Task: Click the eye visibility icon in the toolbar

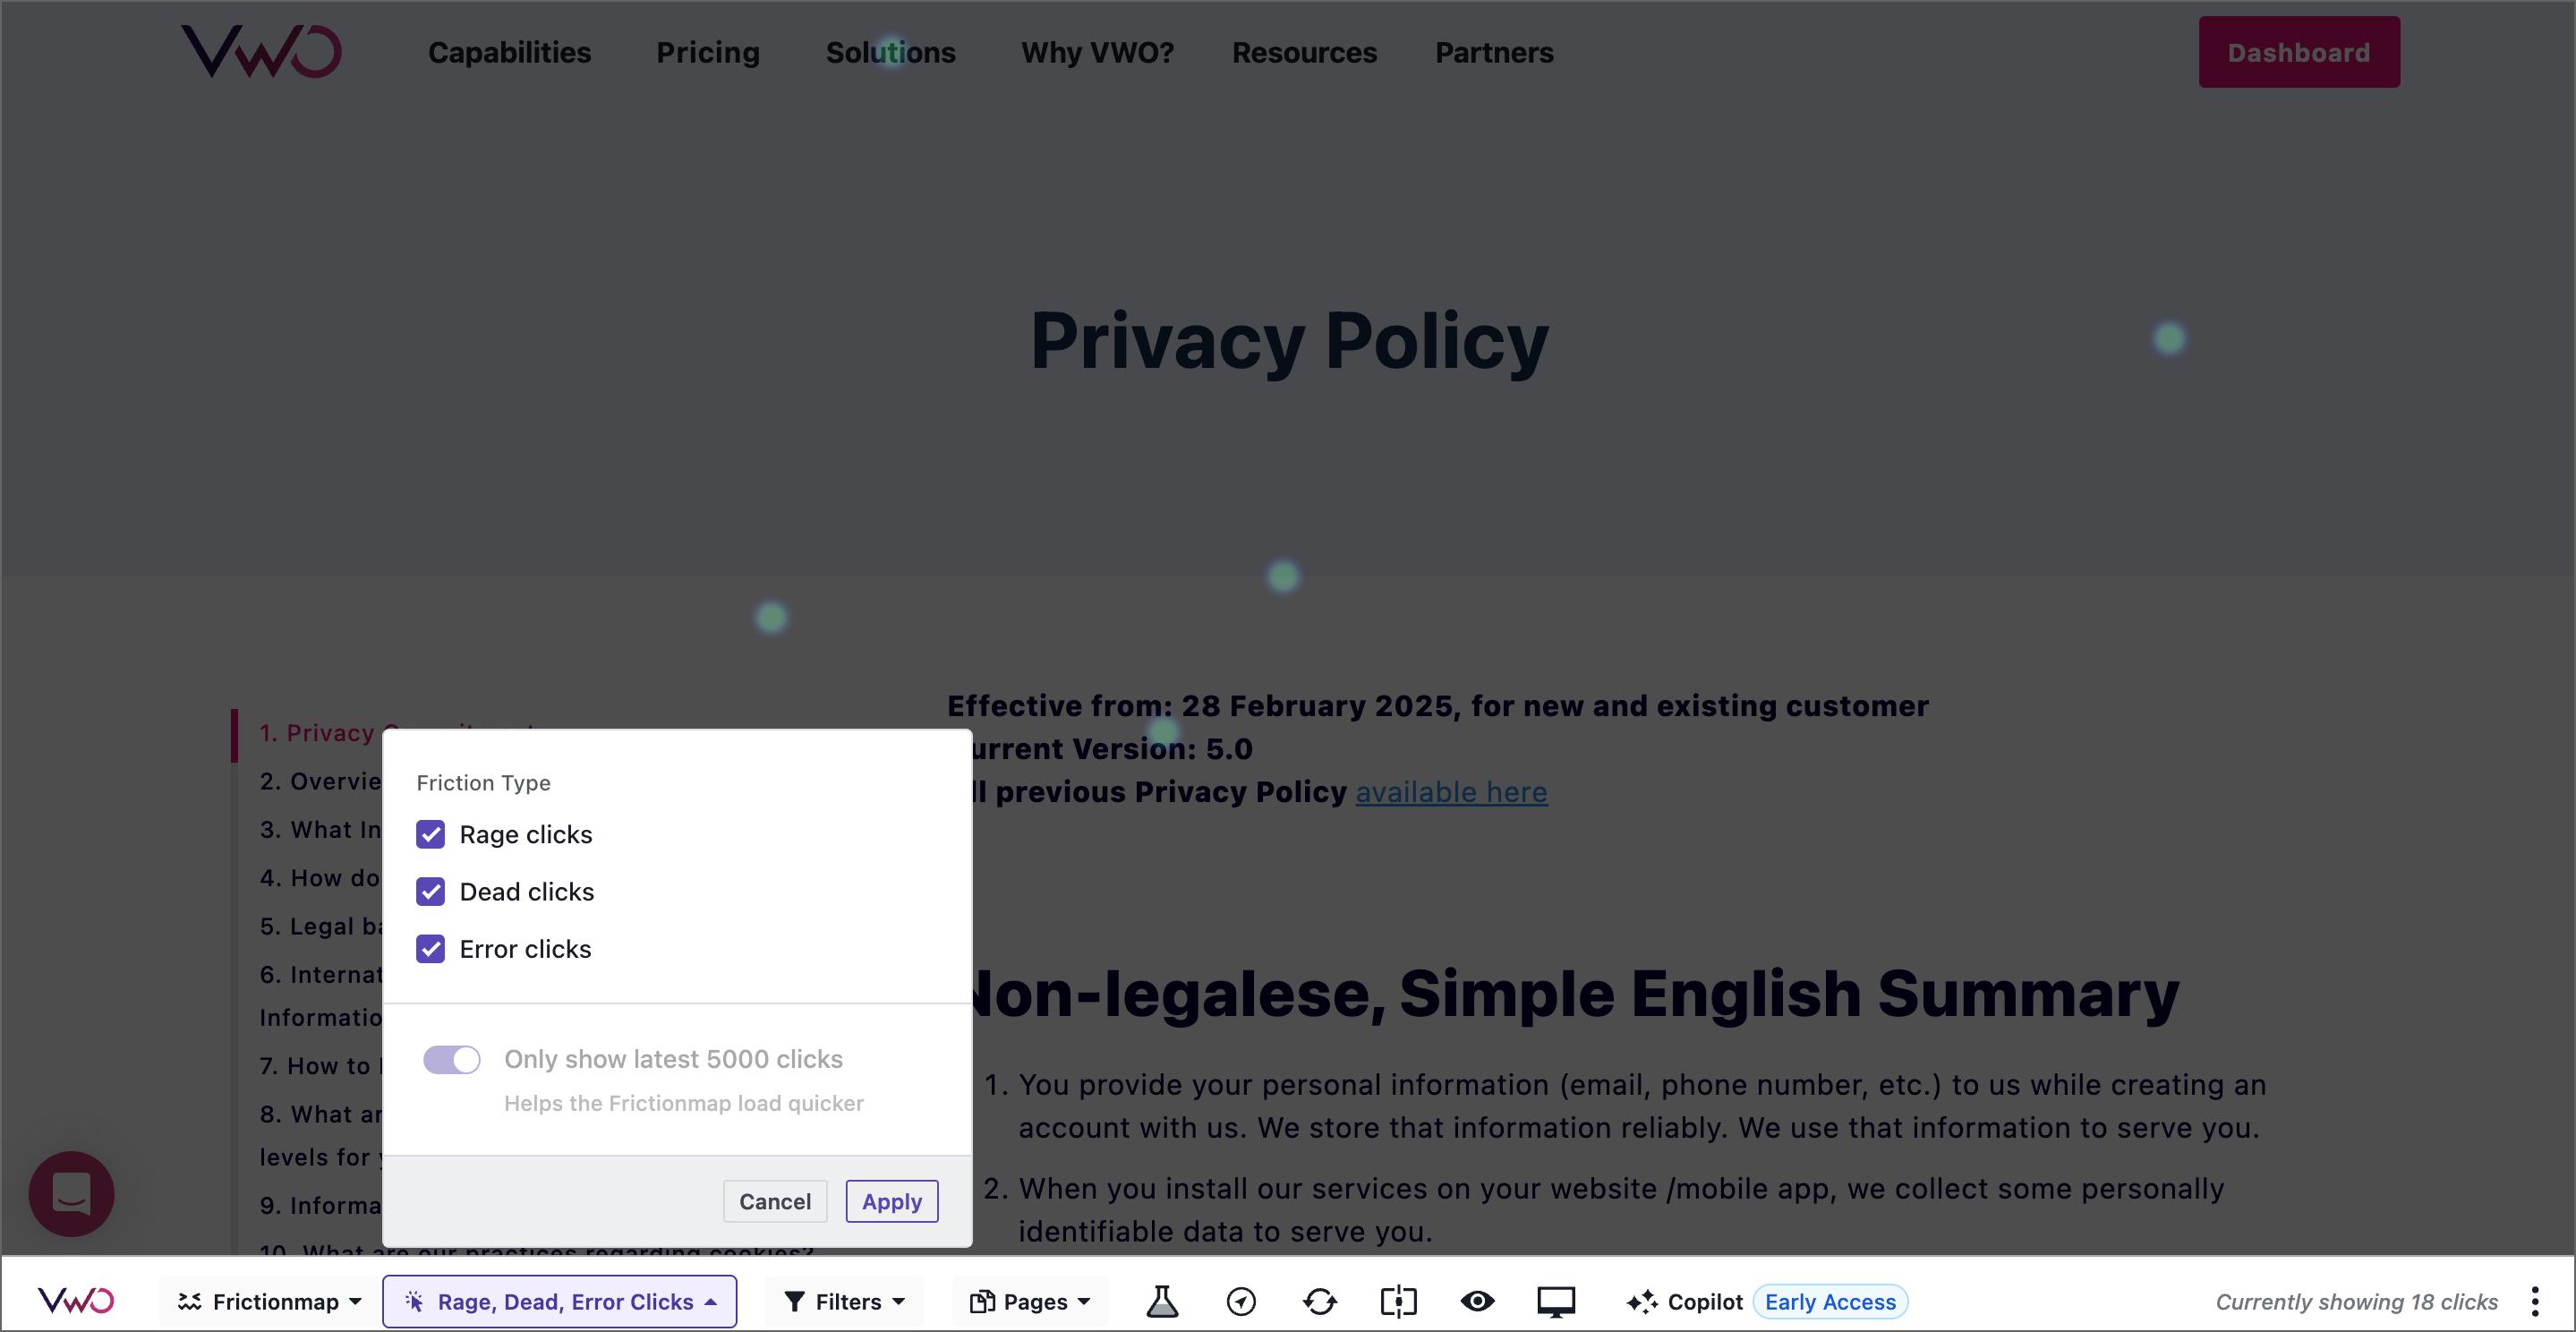Action: (1478, 1301)
